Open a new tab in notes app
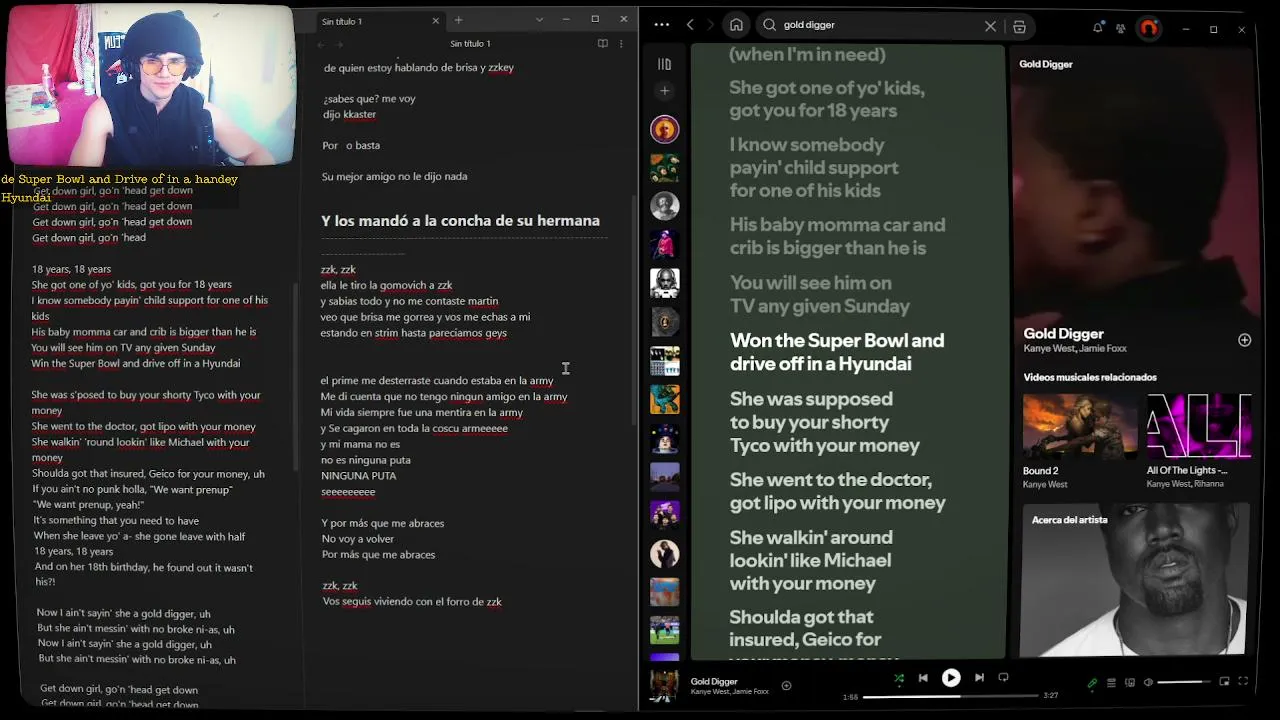The width and height of the screenshot is (1280, 720). click(458, 20)
